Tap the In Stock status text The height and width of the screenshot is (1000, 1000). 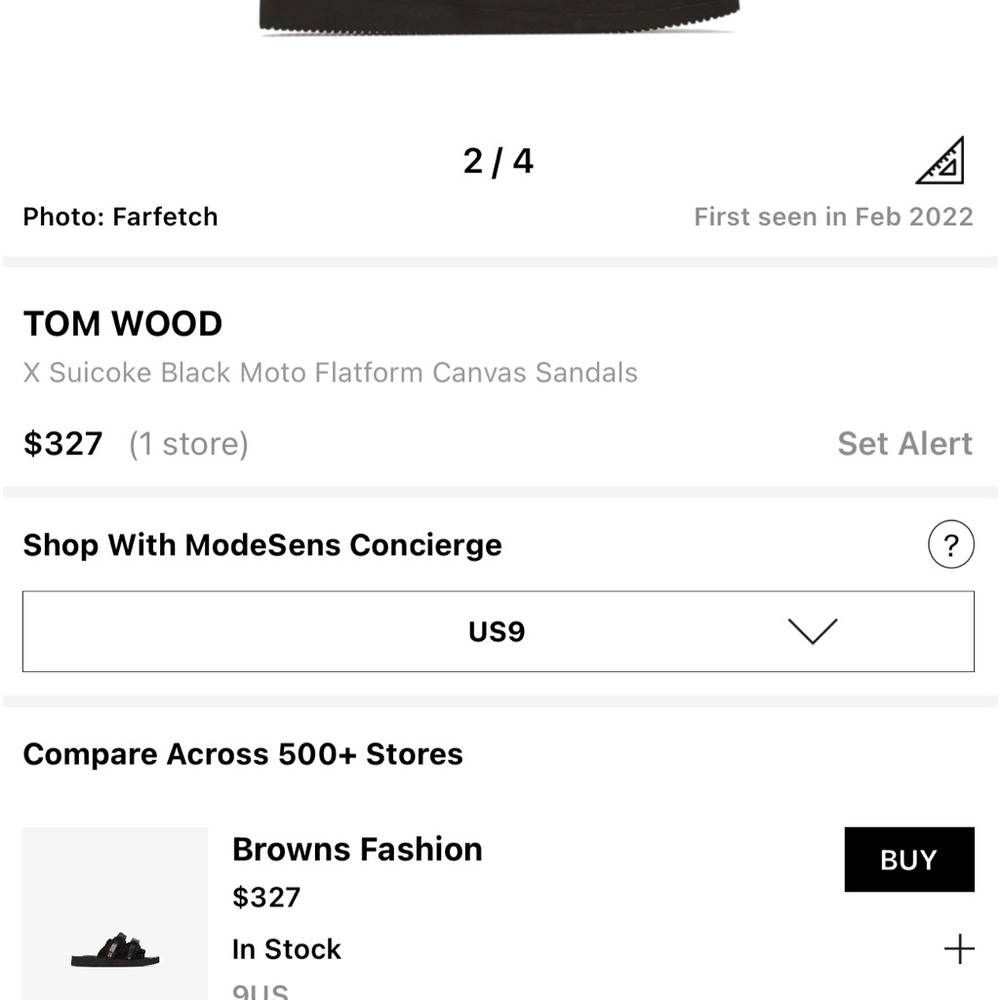point(287,949)
